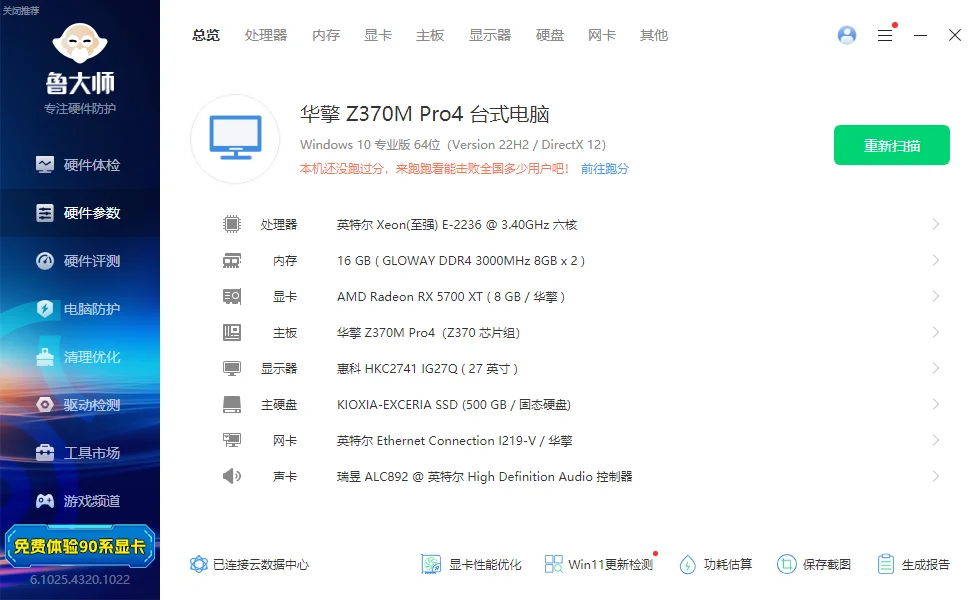This screenshot has height=600, width=980.
Task: Click the 免费体验90系显卡 promotional banner
Action: [x=80, y=546]
